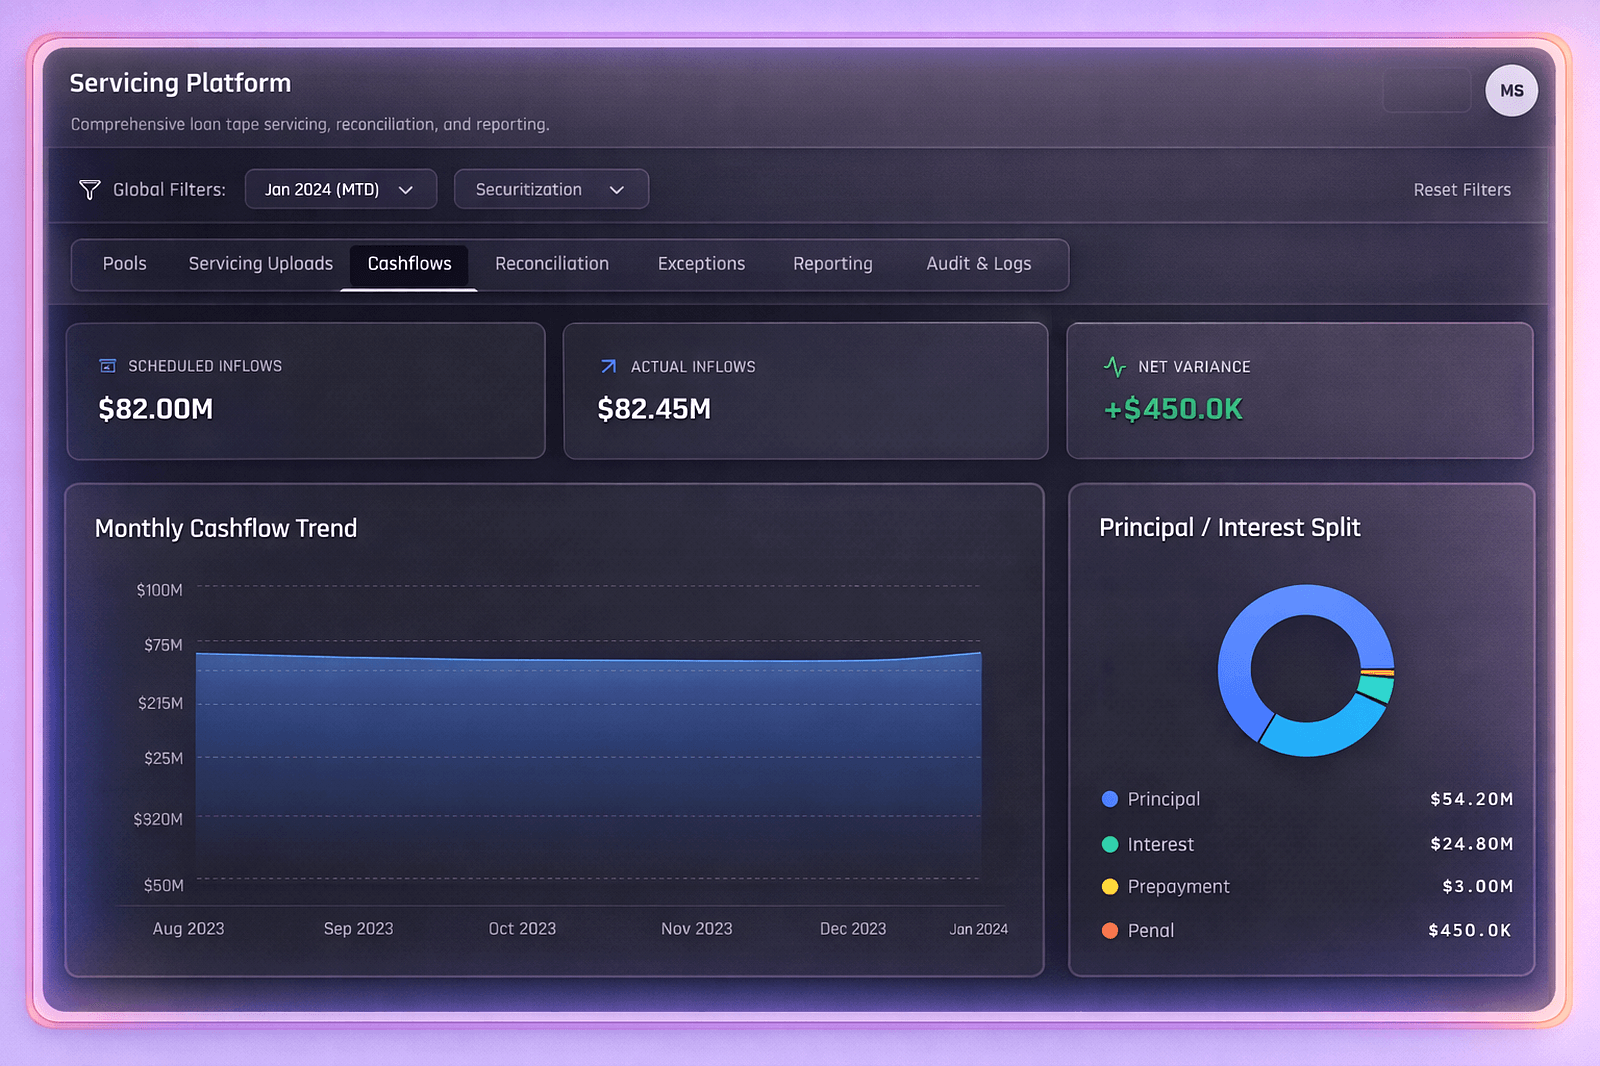The width and height of the screenshot is (1600, 1066).
Task: Select the Pools tab
Action: (124, 263)
